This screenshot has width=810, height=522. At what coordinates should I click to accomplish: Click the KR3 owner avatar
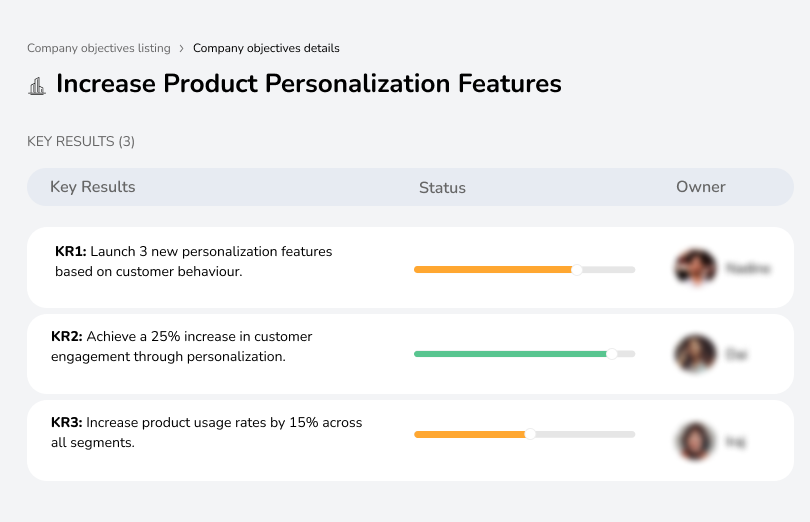coord(696,441)
